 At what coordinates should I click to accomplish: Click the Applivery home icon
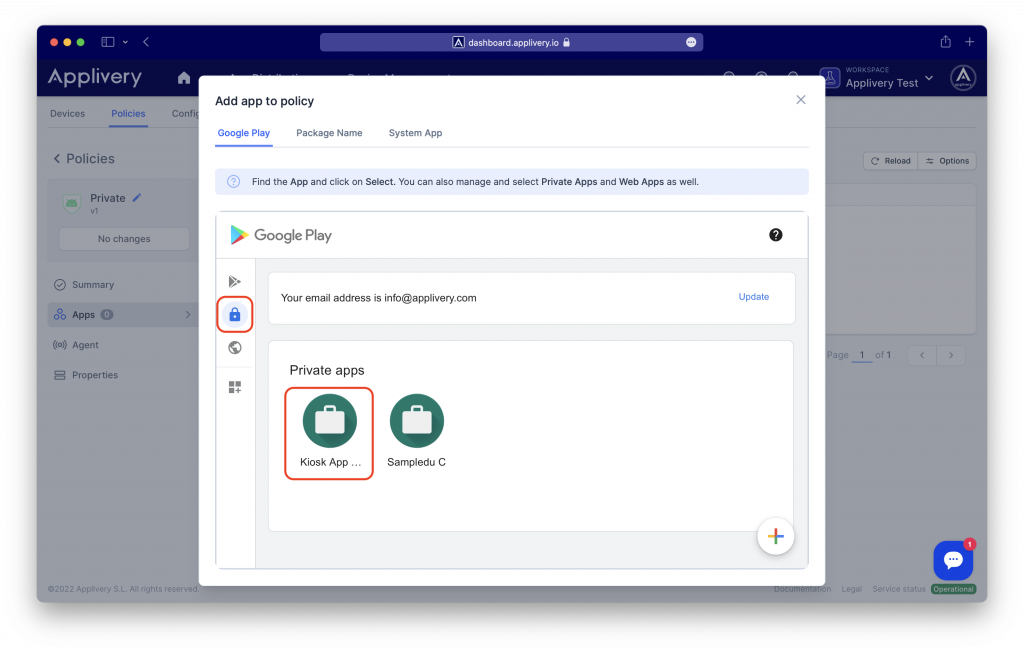184,78
